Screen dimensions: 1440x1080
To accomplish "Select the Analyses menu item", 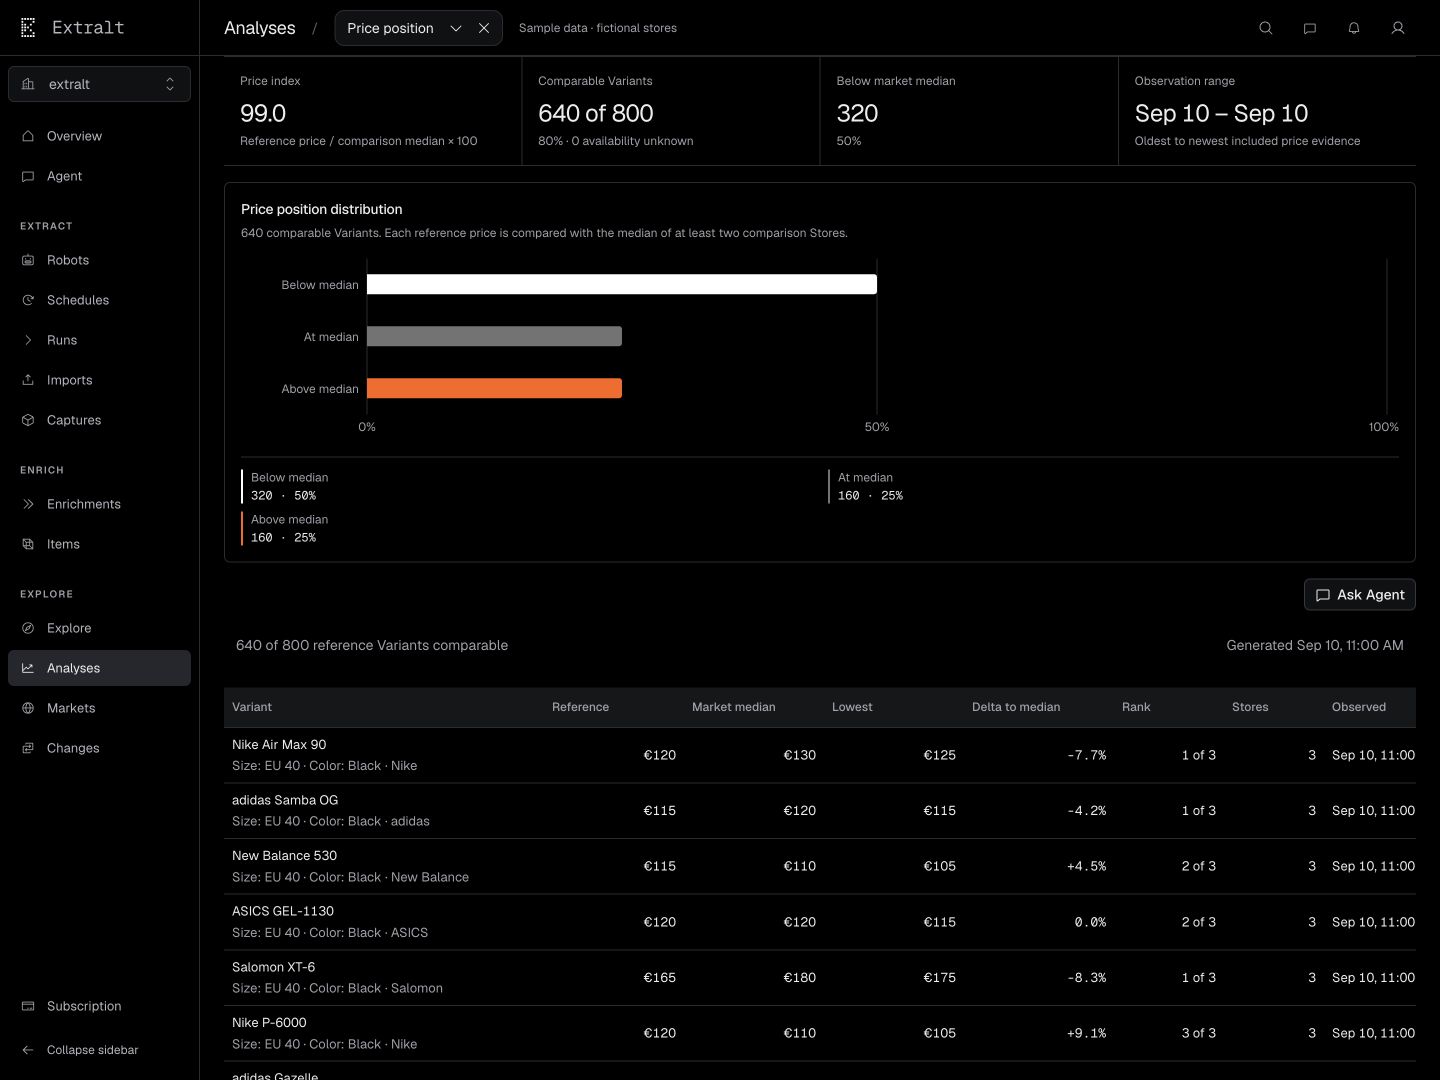I will click(x=99, y=668).
